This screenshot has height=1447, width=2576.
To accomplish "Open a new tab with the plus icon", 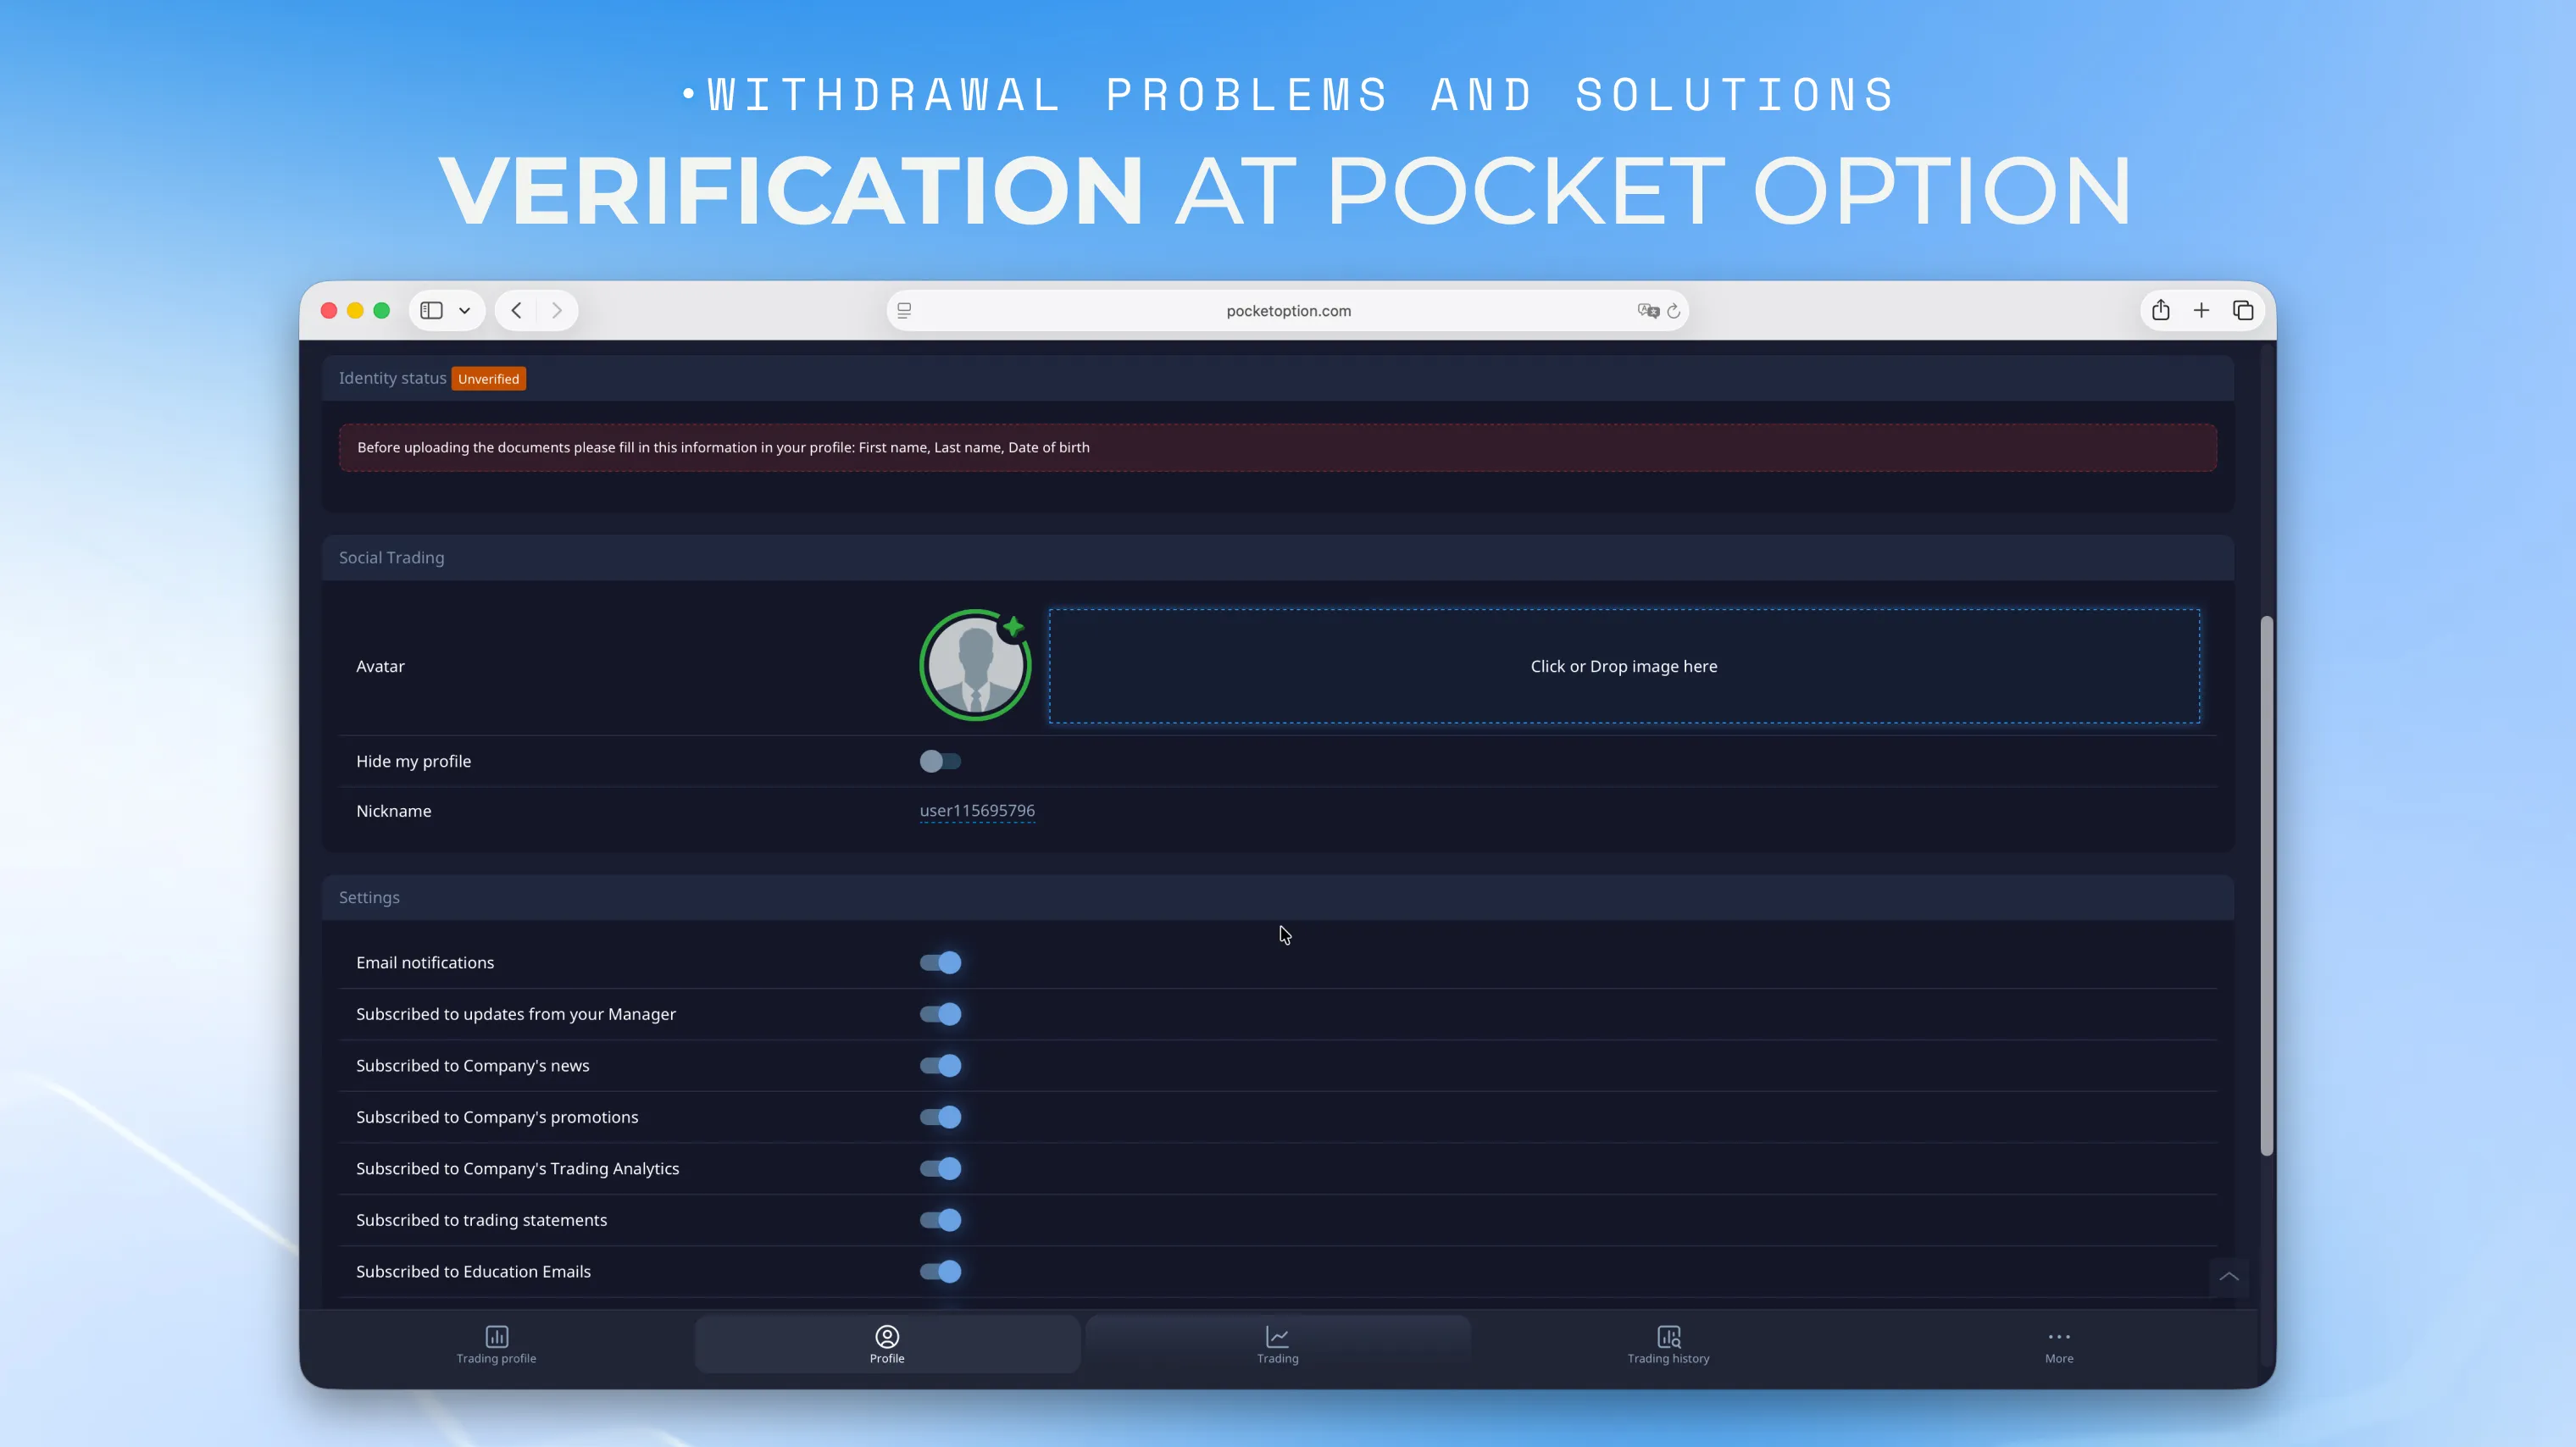I will coord(2202,311).
